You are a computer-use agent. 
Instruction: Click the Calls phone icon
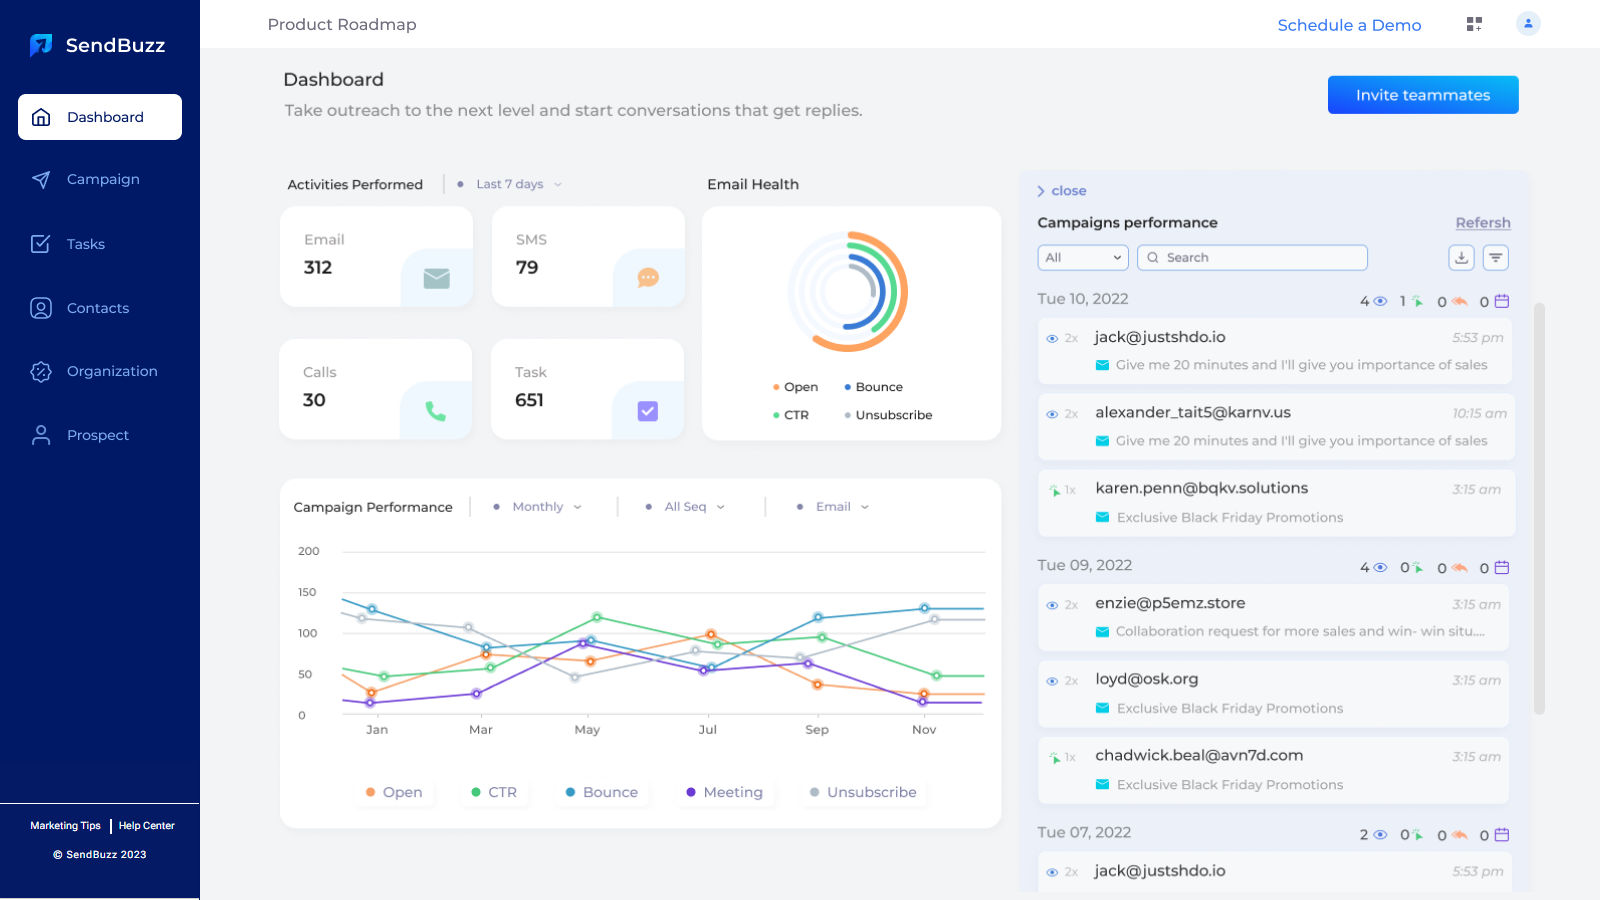click(x=435, y=411)
